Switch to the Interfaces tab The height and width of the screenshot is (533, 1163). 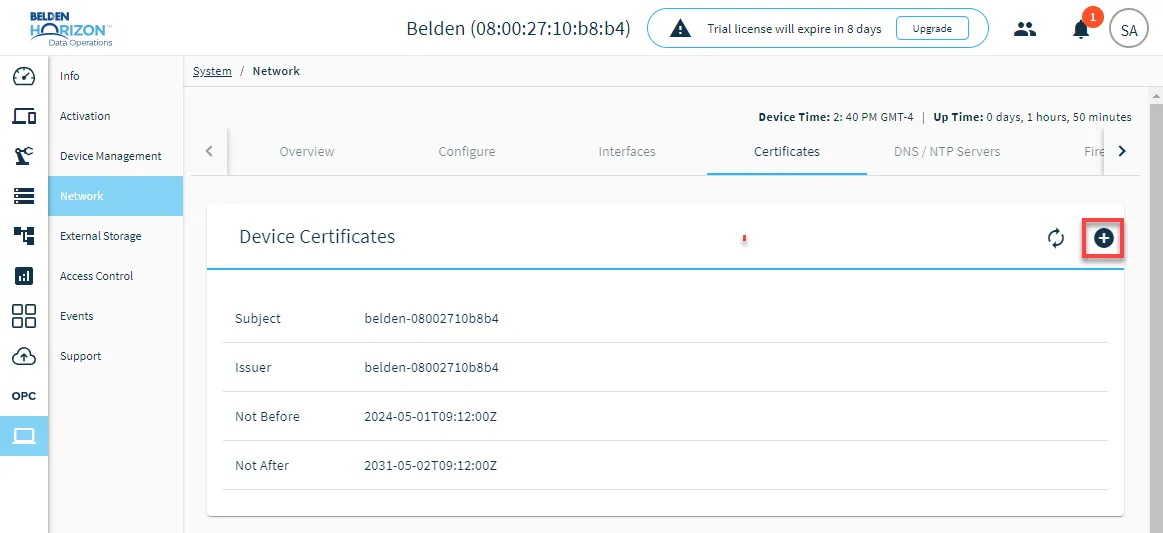pos(627,151)
